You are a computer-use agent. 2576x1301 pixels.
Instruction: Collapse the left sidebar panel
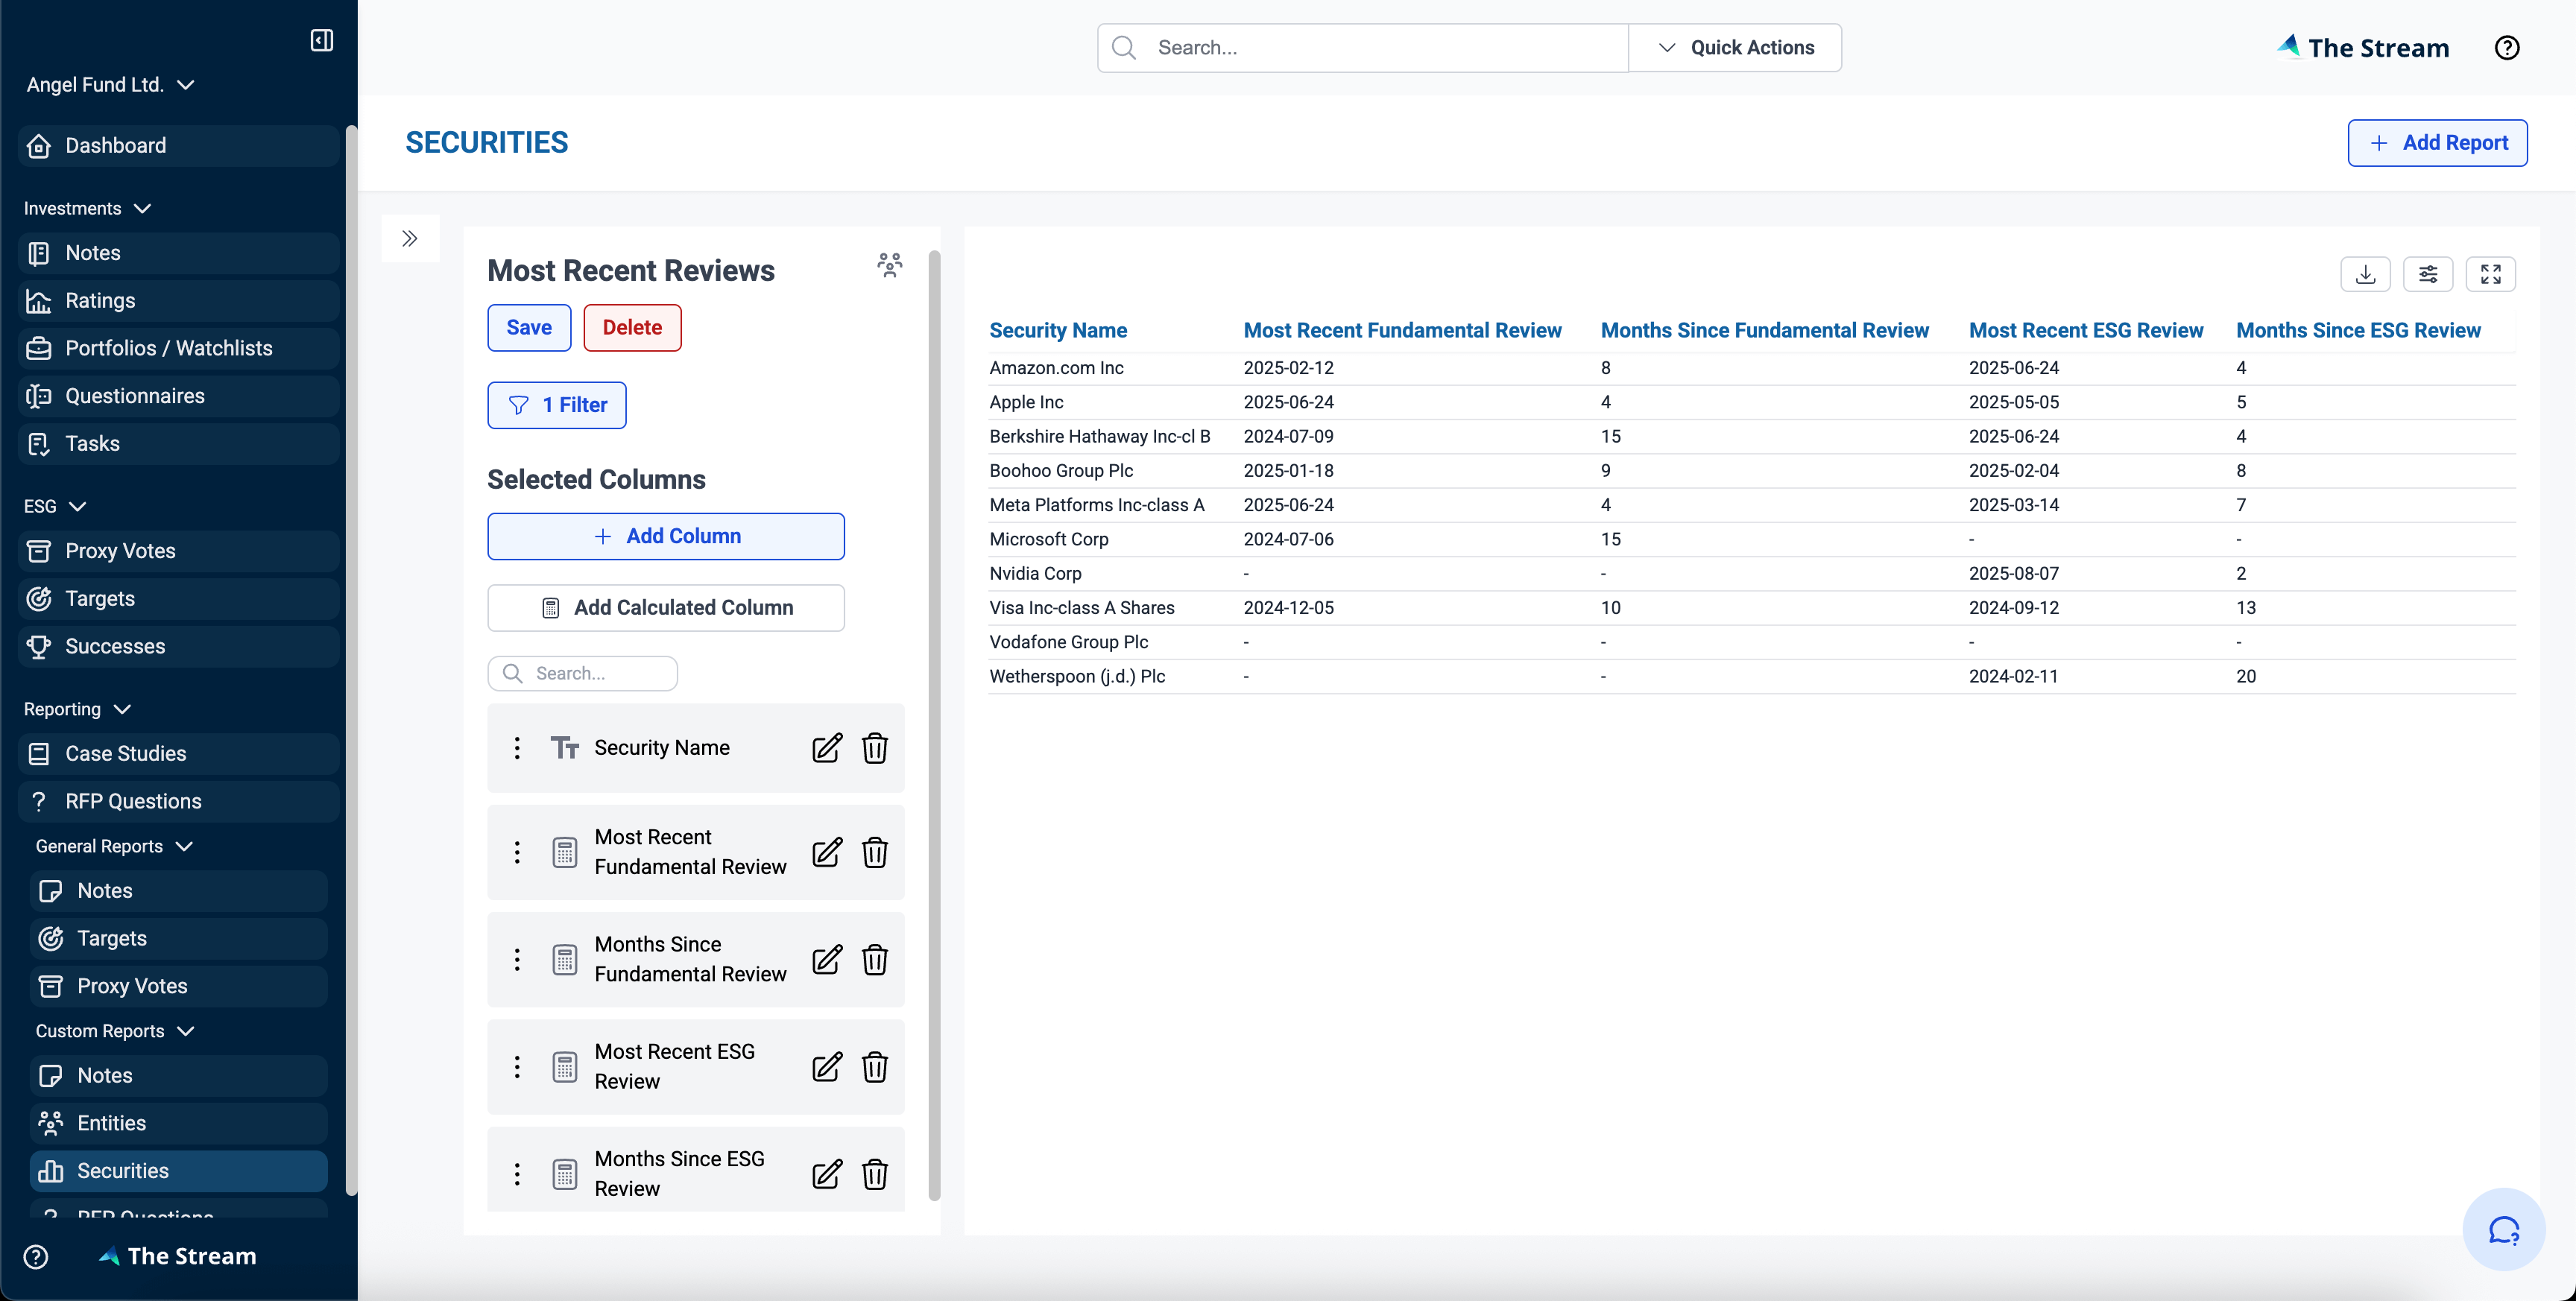tap(322, 40)
